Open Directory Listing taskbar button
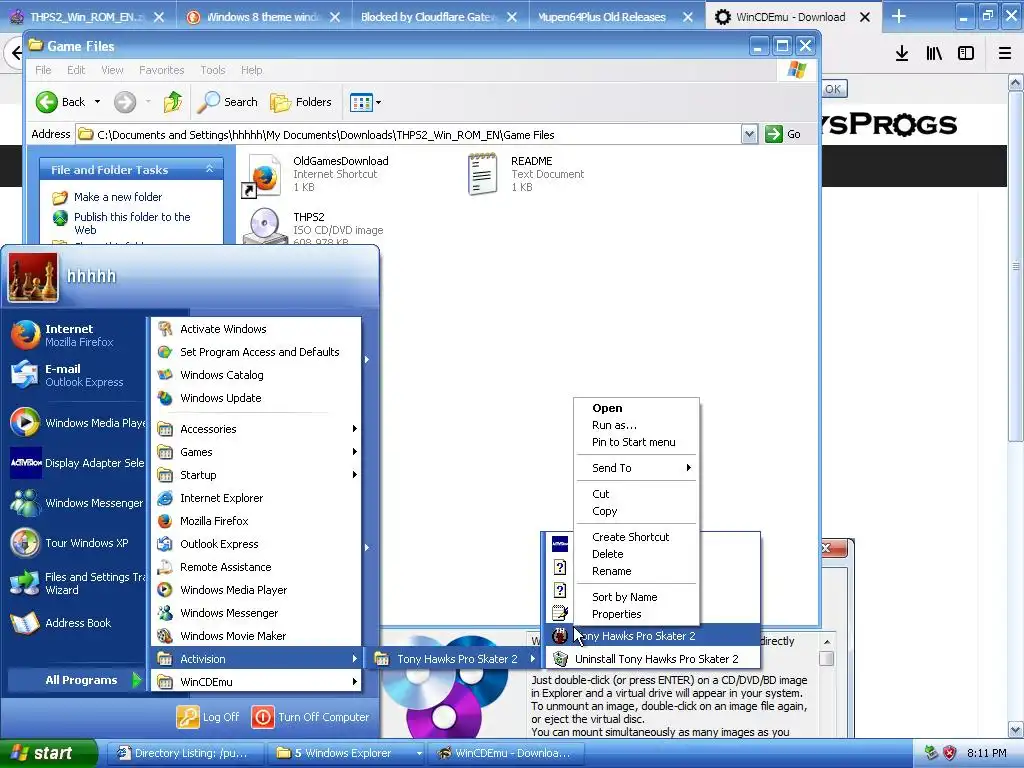Image resolution: width=1024 pixels, height=768 pixels. point(186,753)
